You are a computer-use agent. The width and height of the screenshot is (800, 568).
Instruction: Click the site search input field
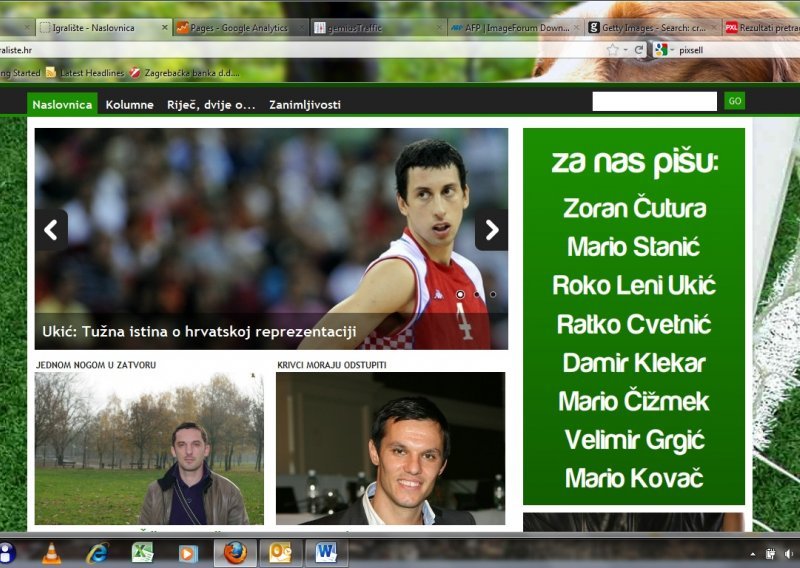point(654,101)
